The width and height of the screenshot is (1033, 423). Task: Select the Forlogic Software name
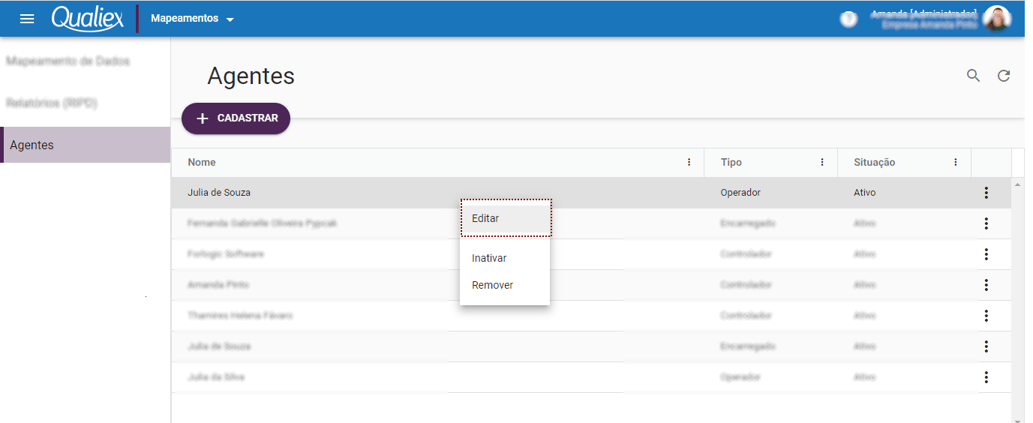(x=225, y=254)
